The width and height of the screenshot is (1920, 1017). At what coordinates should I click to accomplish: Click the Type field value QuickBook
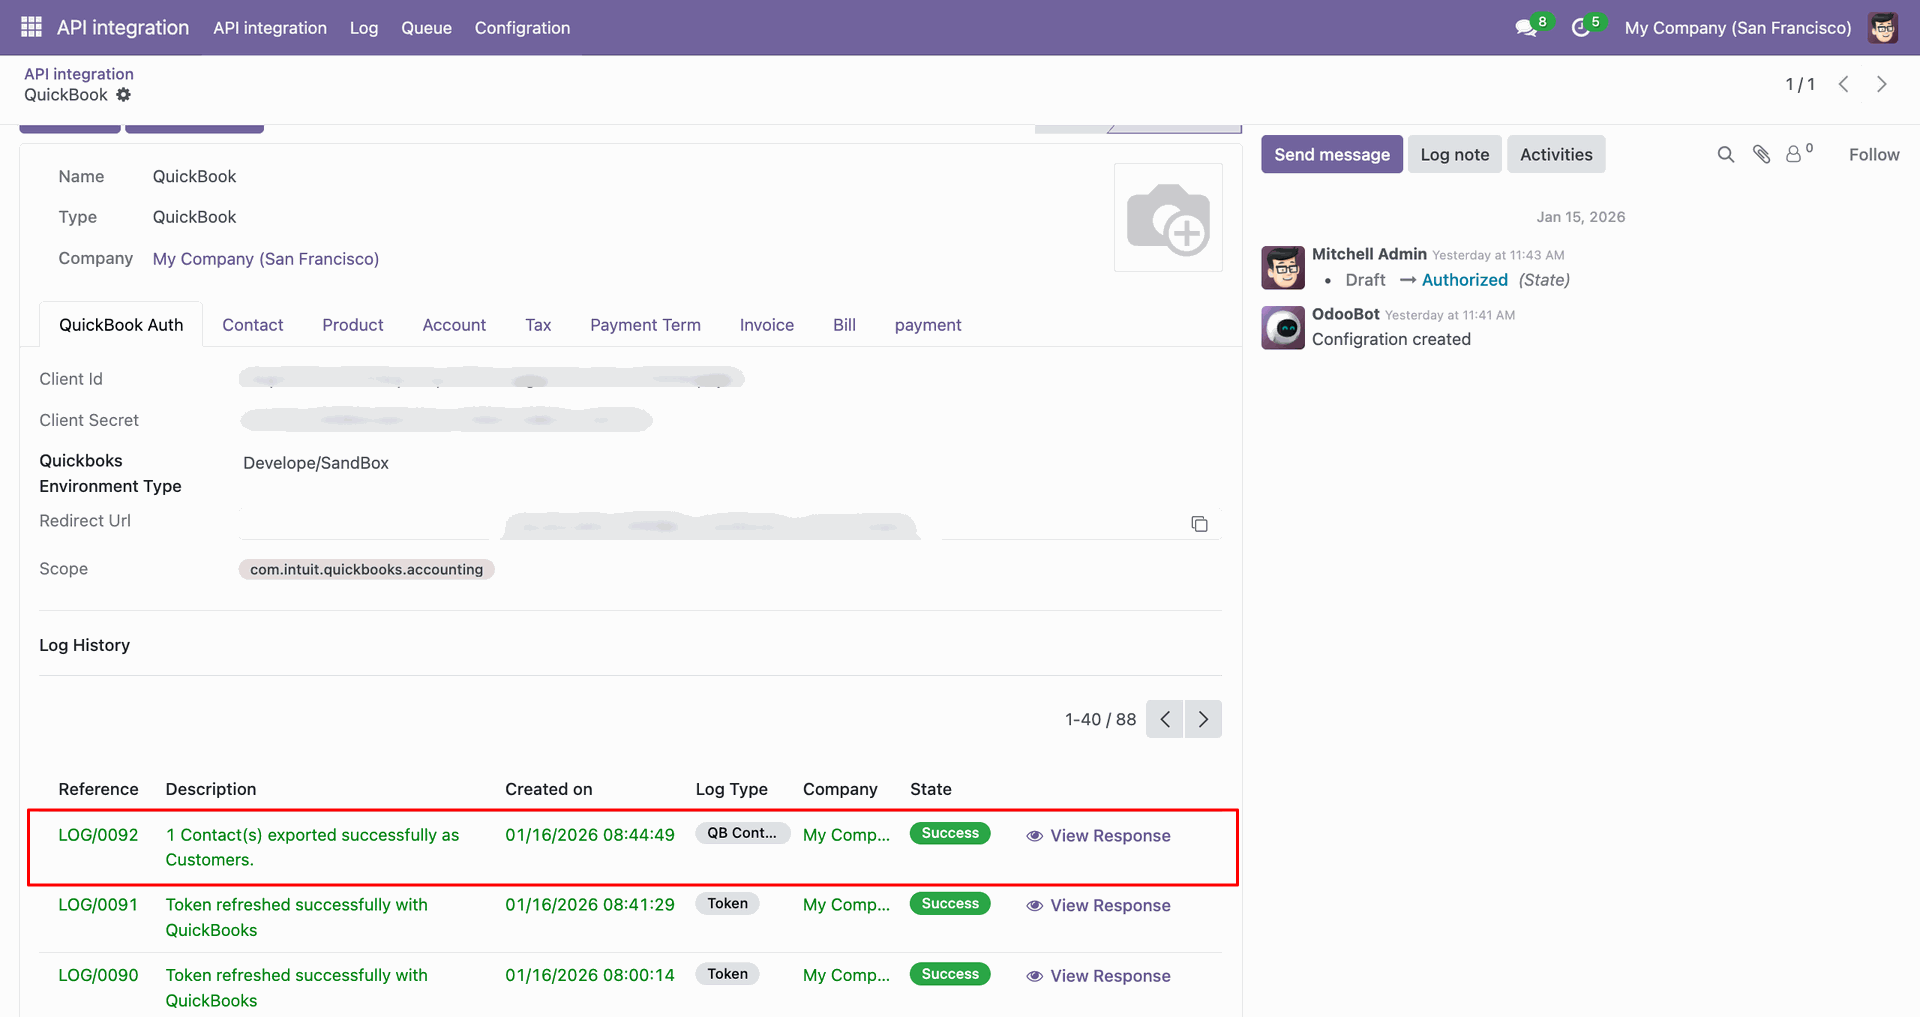pyautogui.click(x=195, y=217)
